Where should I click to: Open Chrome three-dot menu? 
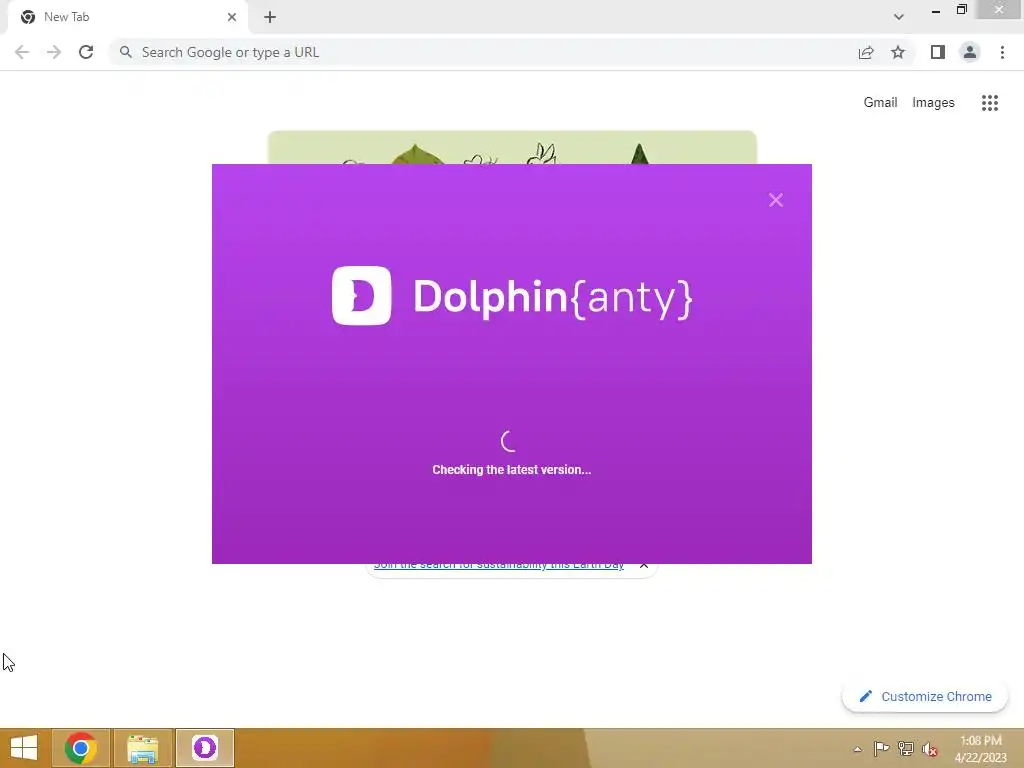[1002, 52]
